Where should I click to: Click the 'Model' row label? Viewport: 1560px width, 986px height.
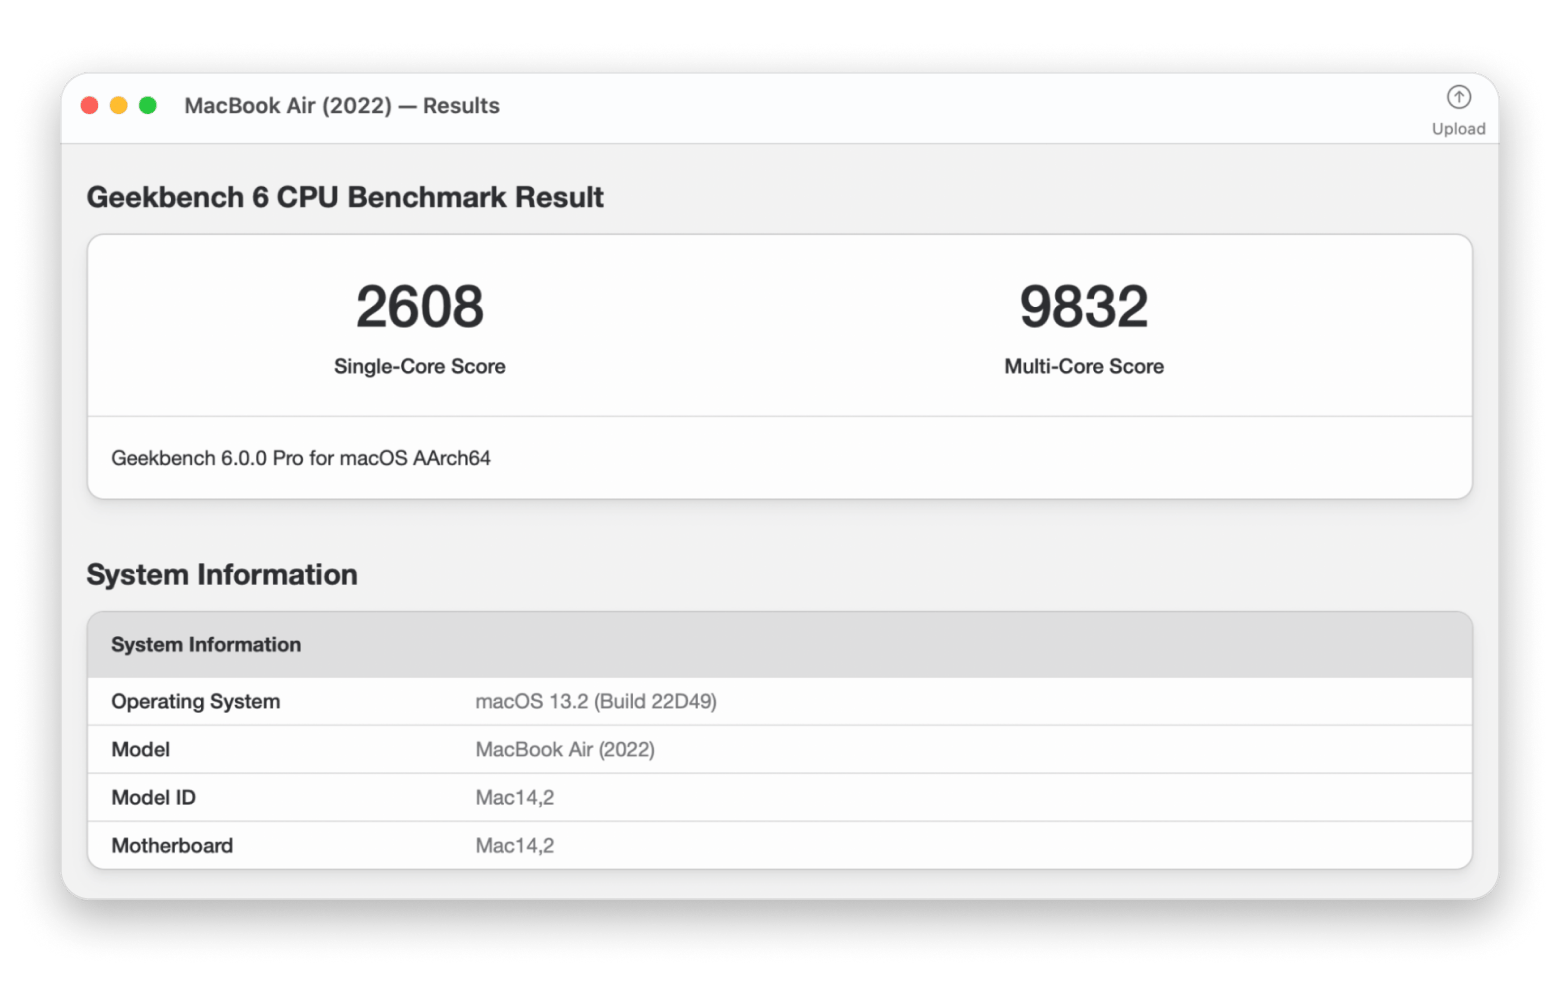[x=141, y=750]
